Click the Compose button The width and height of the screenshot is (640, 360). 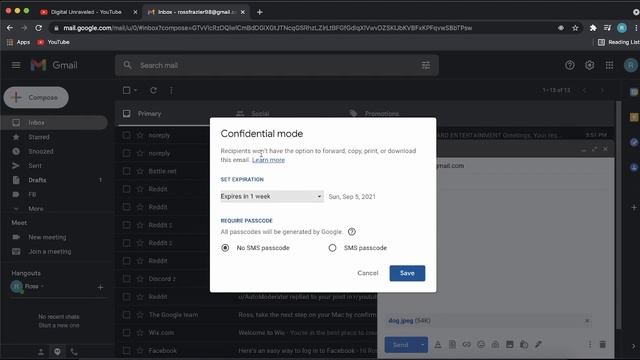(36, 98)
